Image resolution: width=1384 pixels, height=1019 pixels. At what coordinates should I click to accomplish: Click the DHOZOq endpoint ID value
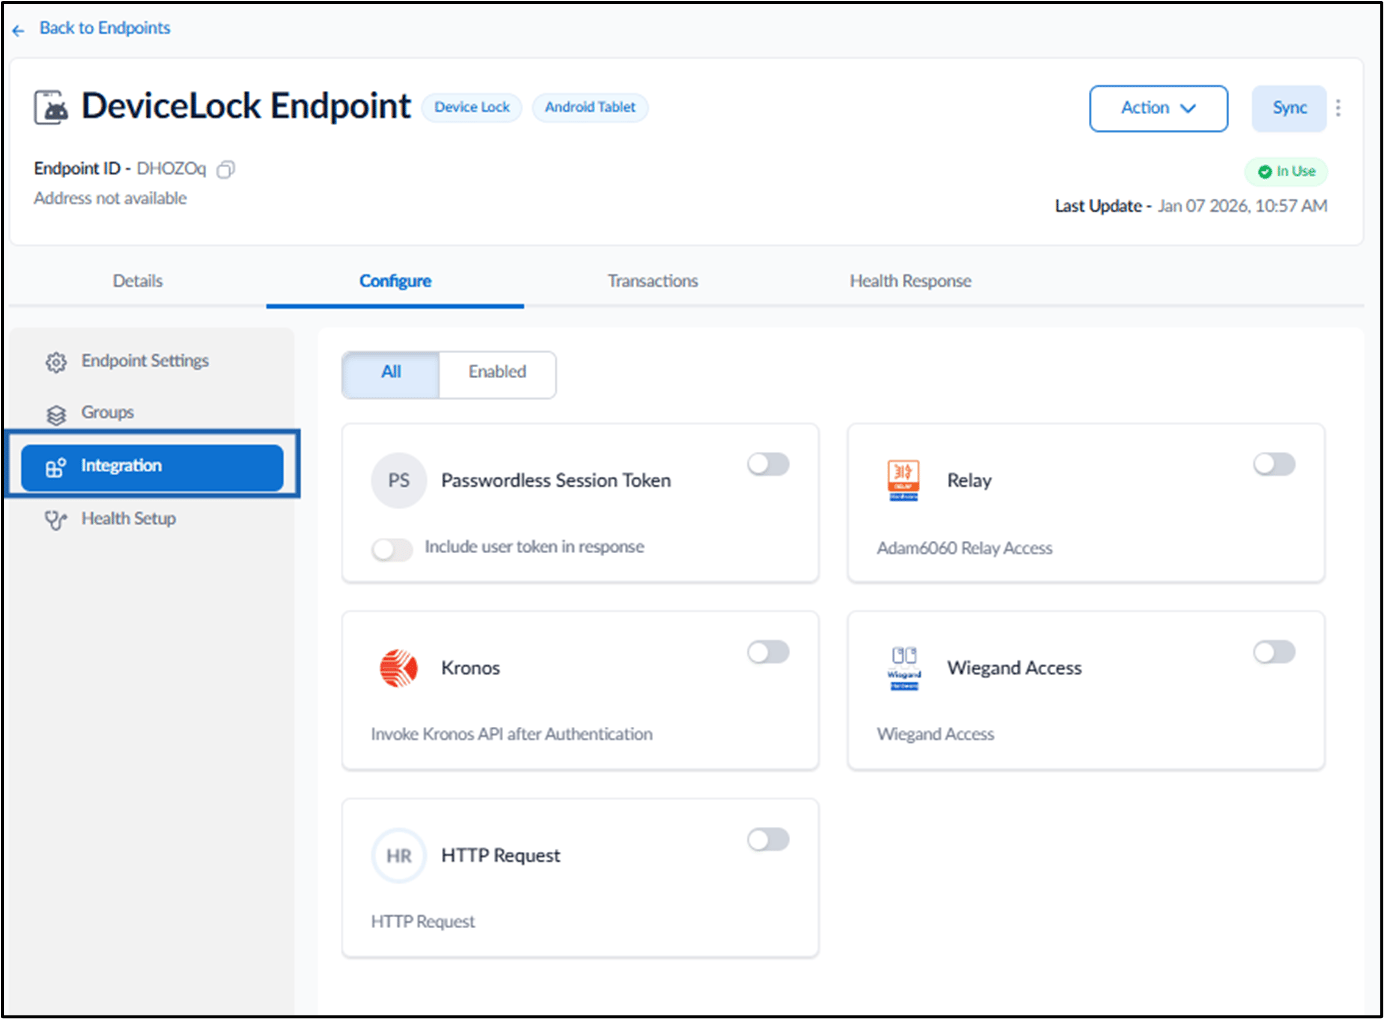[x=171, y=169]
